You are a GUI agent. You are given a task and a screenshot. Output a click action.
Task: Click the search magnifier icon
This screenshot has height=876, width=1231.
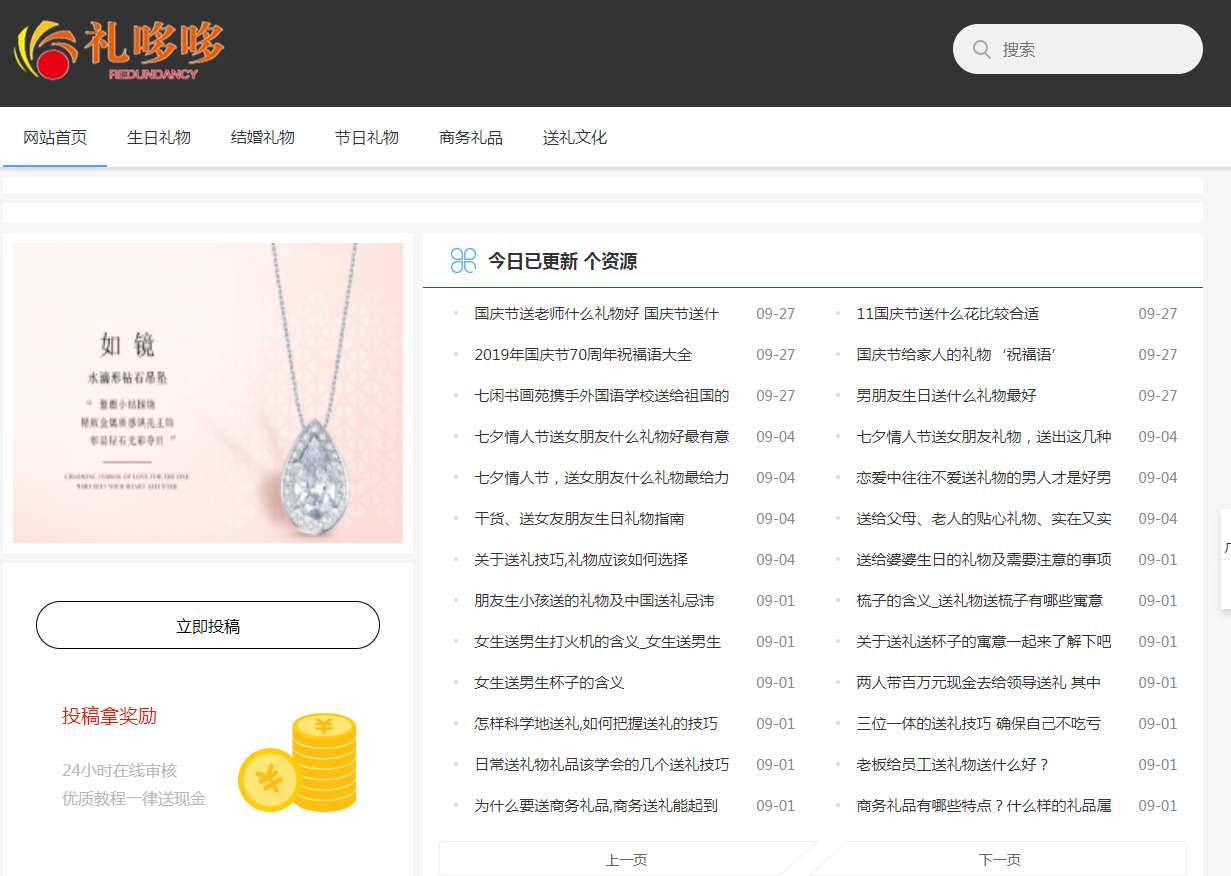(x=982, y=50)
